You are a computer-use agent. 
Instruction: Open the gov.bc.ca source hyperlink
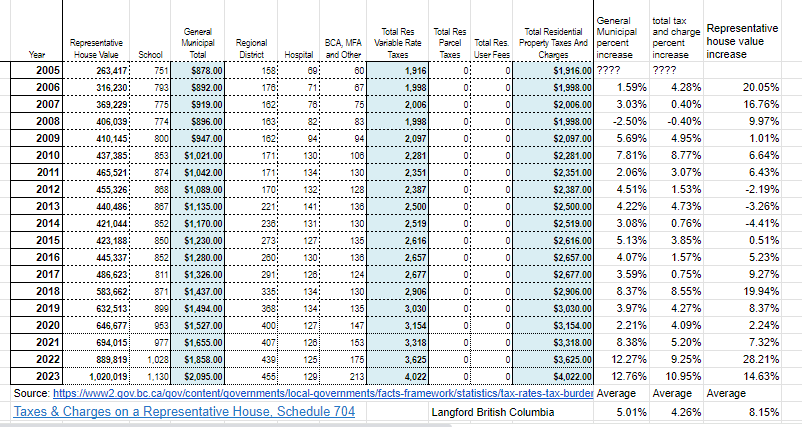(x=323, y=393)
